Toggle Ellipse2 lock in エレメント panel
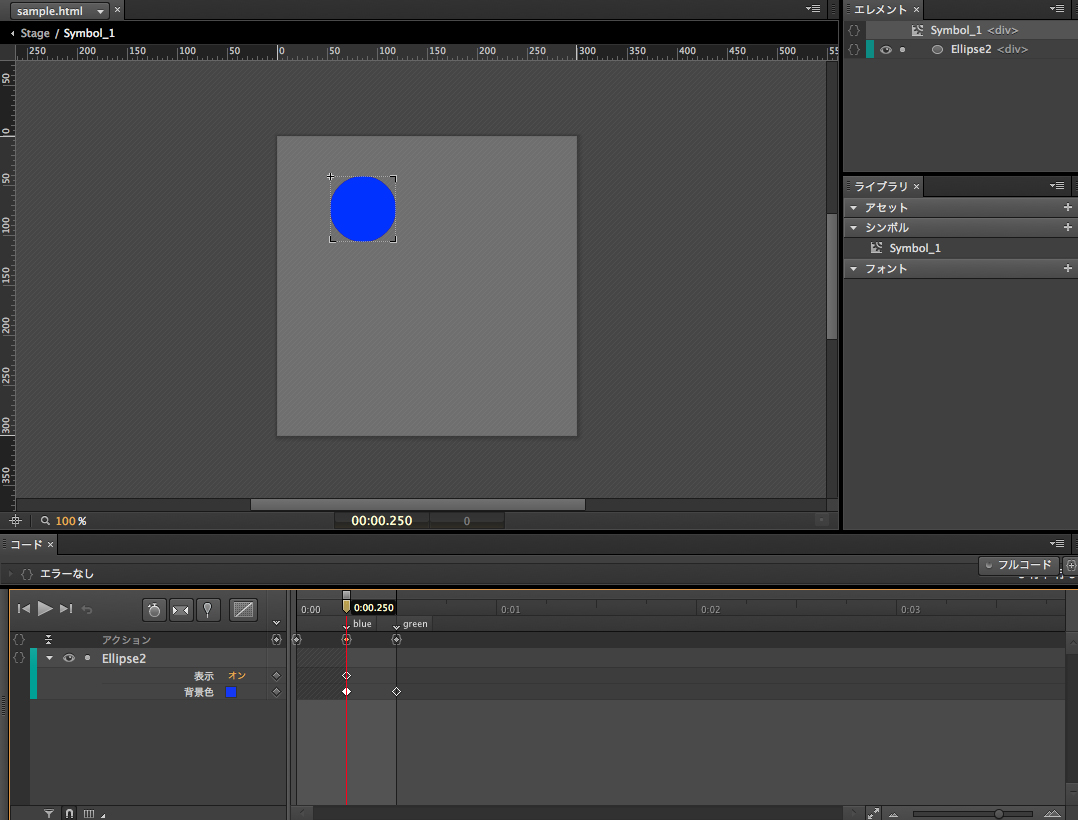The width and height of the screenshot is (1078, 820). point(903,49)
